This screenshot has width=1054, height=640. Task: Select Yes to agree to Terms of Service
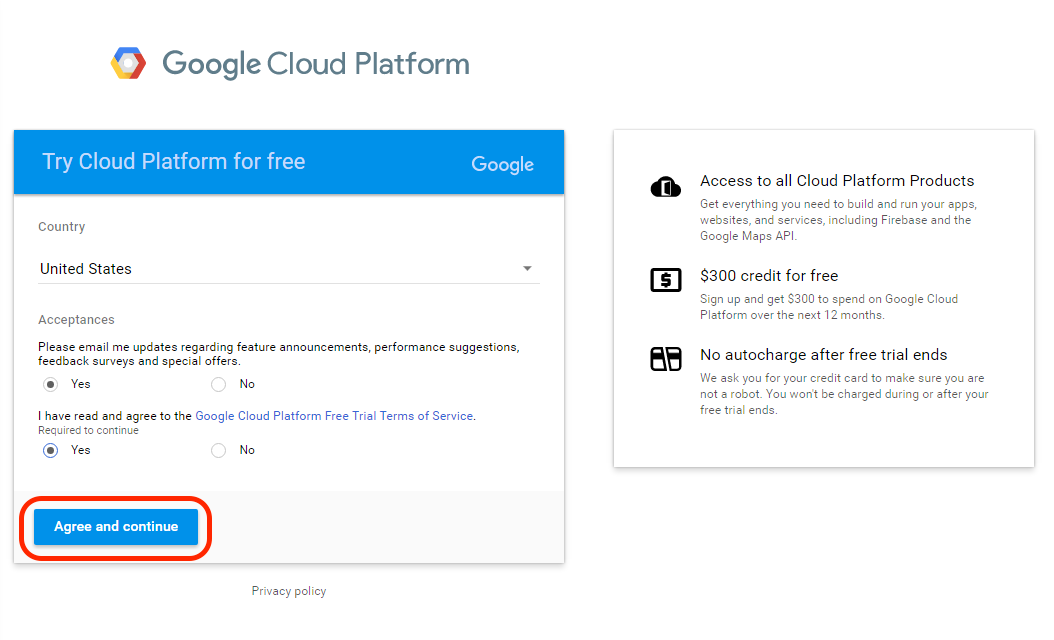(x=50, y=450)
